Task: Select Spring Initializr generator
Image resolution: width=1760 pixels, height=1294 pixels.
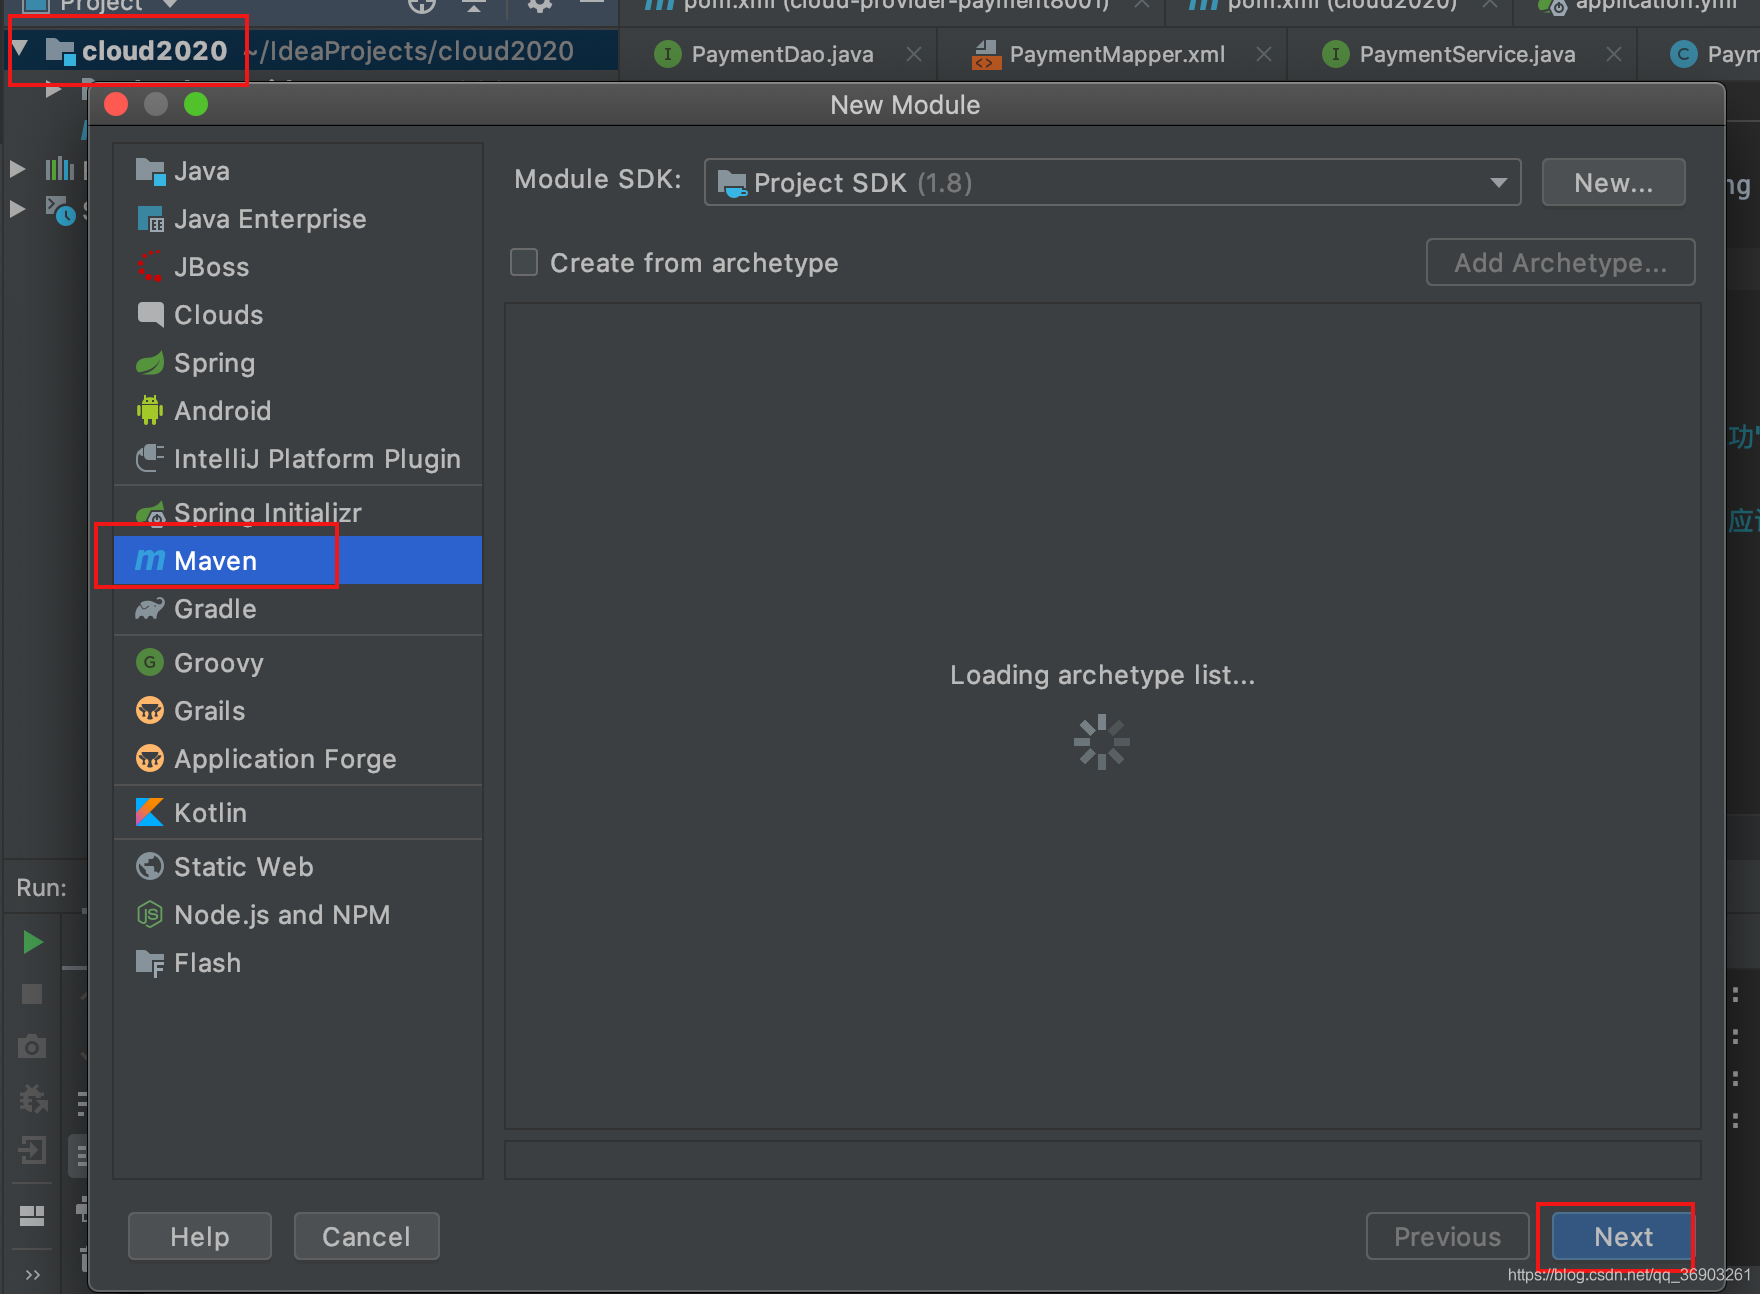Action: [x=298, y=513]
